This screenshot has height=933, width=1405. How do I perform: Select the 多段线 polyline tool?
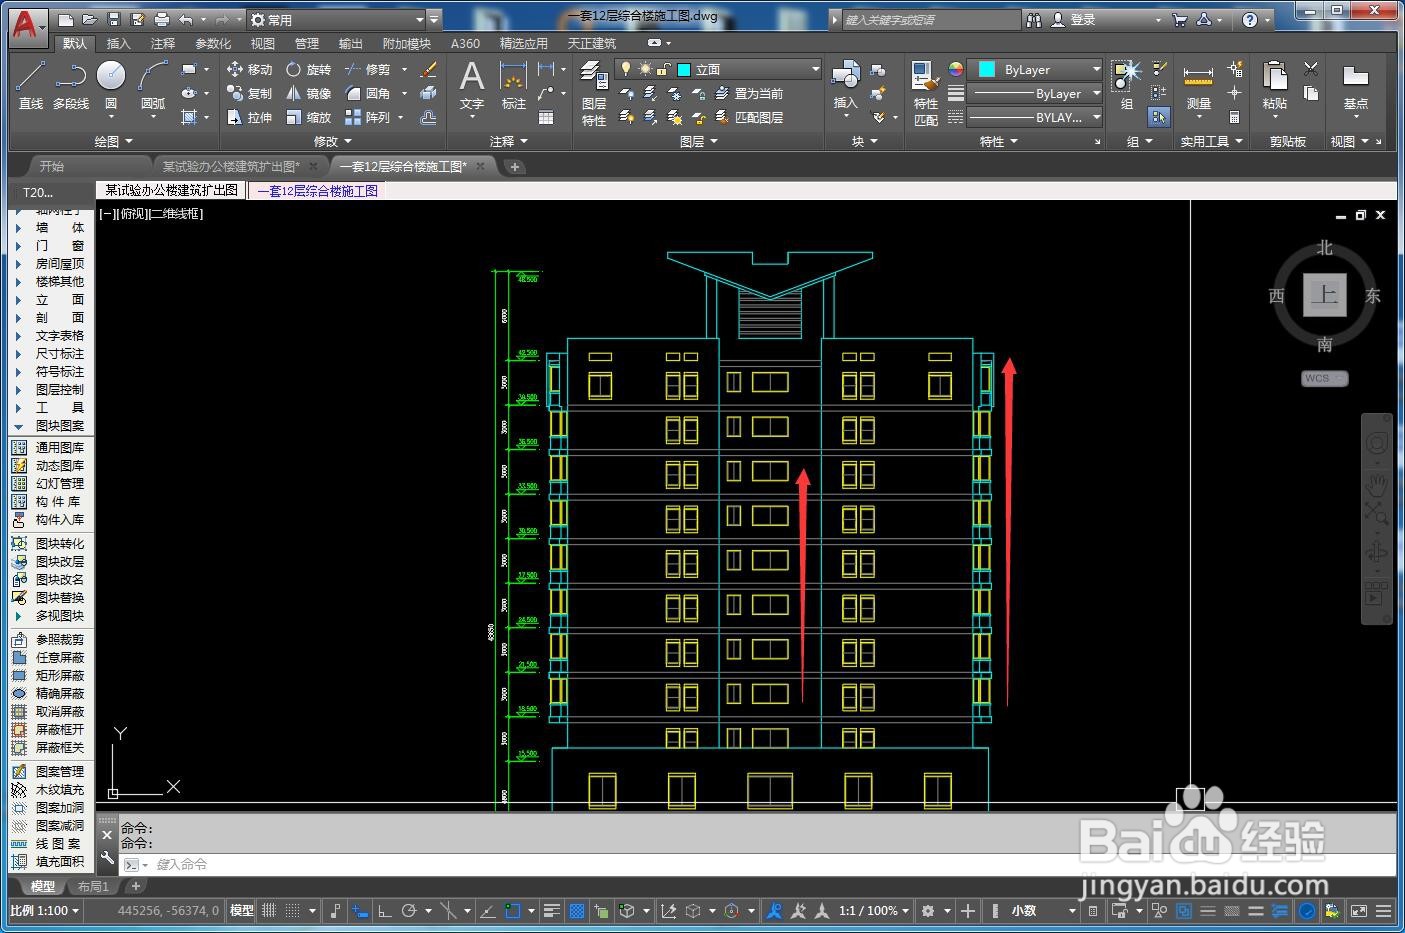70,84
